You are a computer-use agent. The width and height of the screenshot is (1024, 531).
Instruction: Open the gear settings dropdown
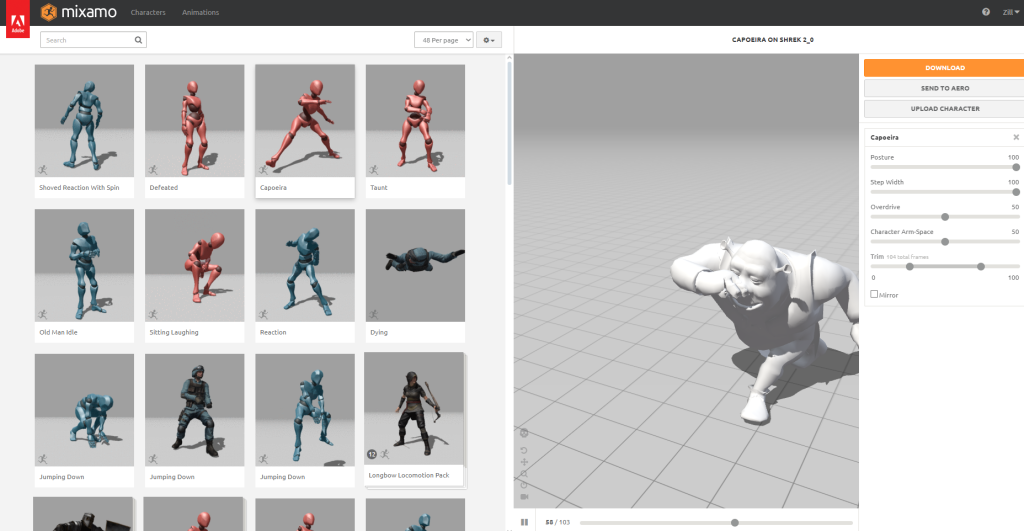488,40
